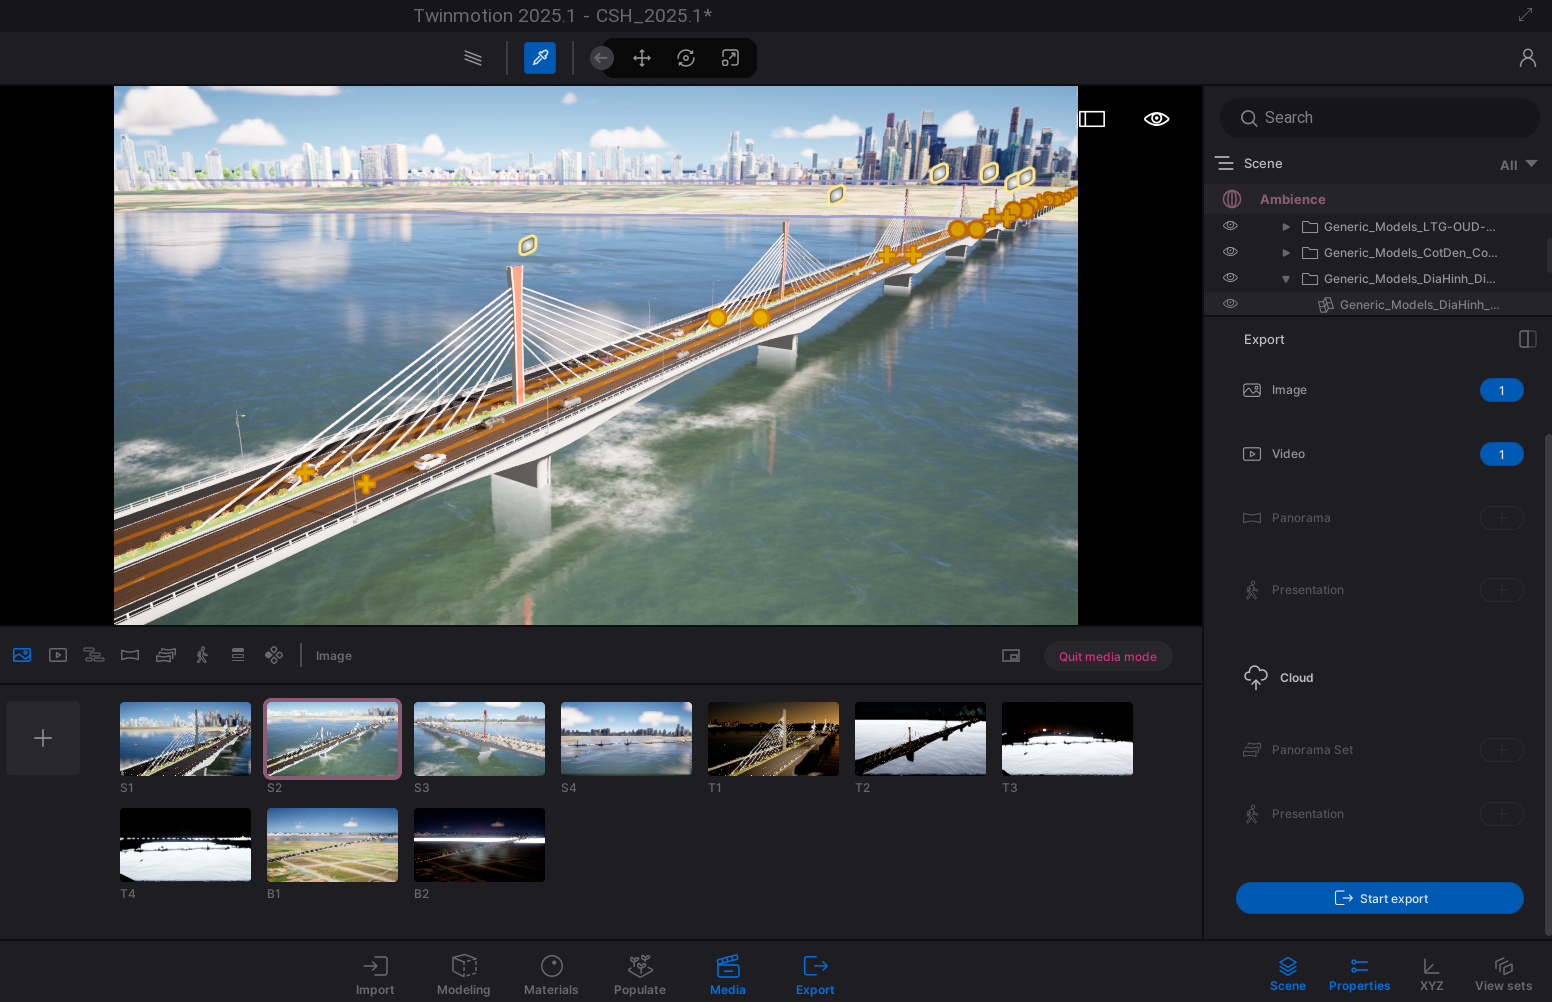Click the Start export button

pyautogui.click(x=1380, y=898)
